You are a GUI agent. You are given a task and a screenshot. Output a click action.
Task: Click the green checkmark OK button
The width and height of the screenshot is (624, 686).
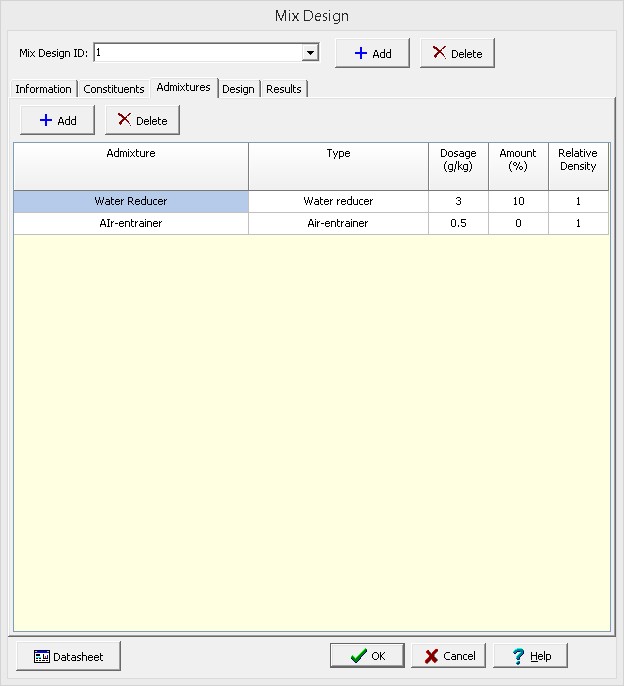(x=367, y=656)
